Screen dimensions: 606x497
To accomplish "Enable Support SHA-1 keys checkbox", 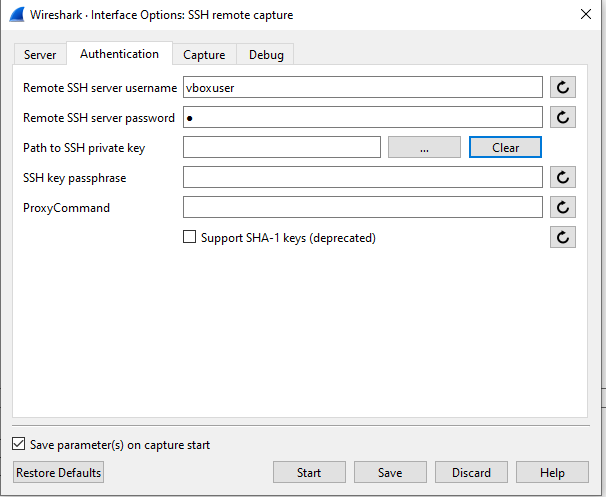I will 190,238.
